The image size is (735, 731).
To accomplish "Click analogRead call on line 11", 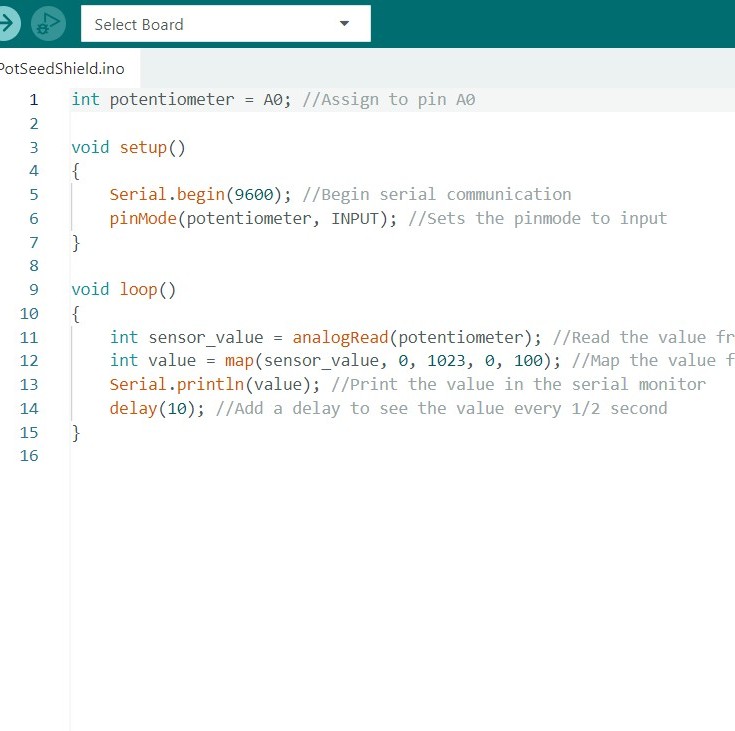I will point(341,338).
